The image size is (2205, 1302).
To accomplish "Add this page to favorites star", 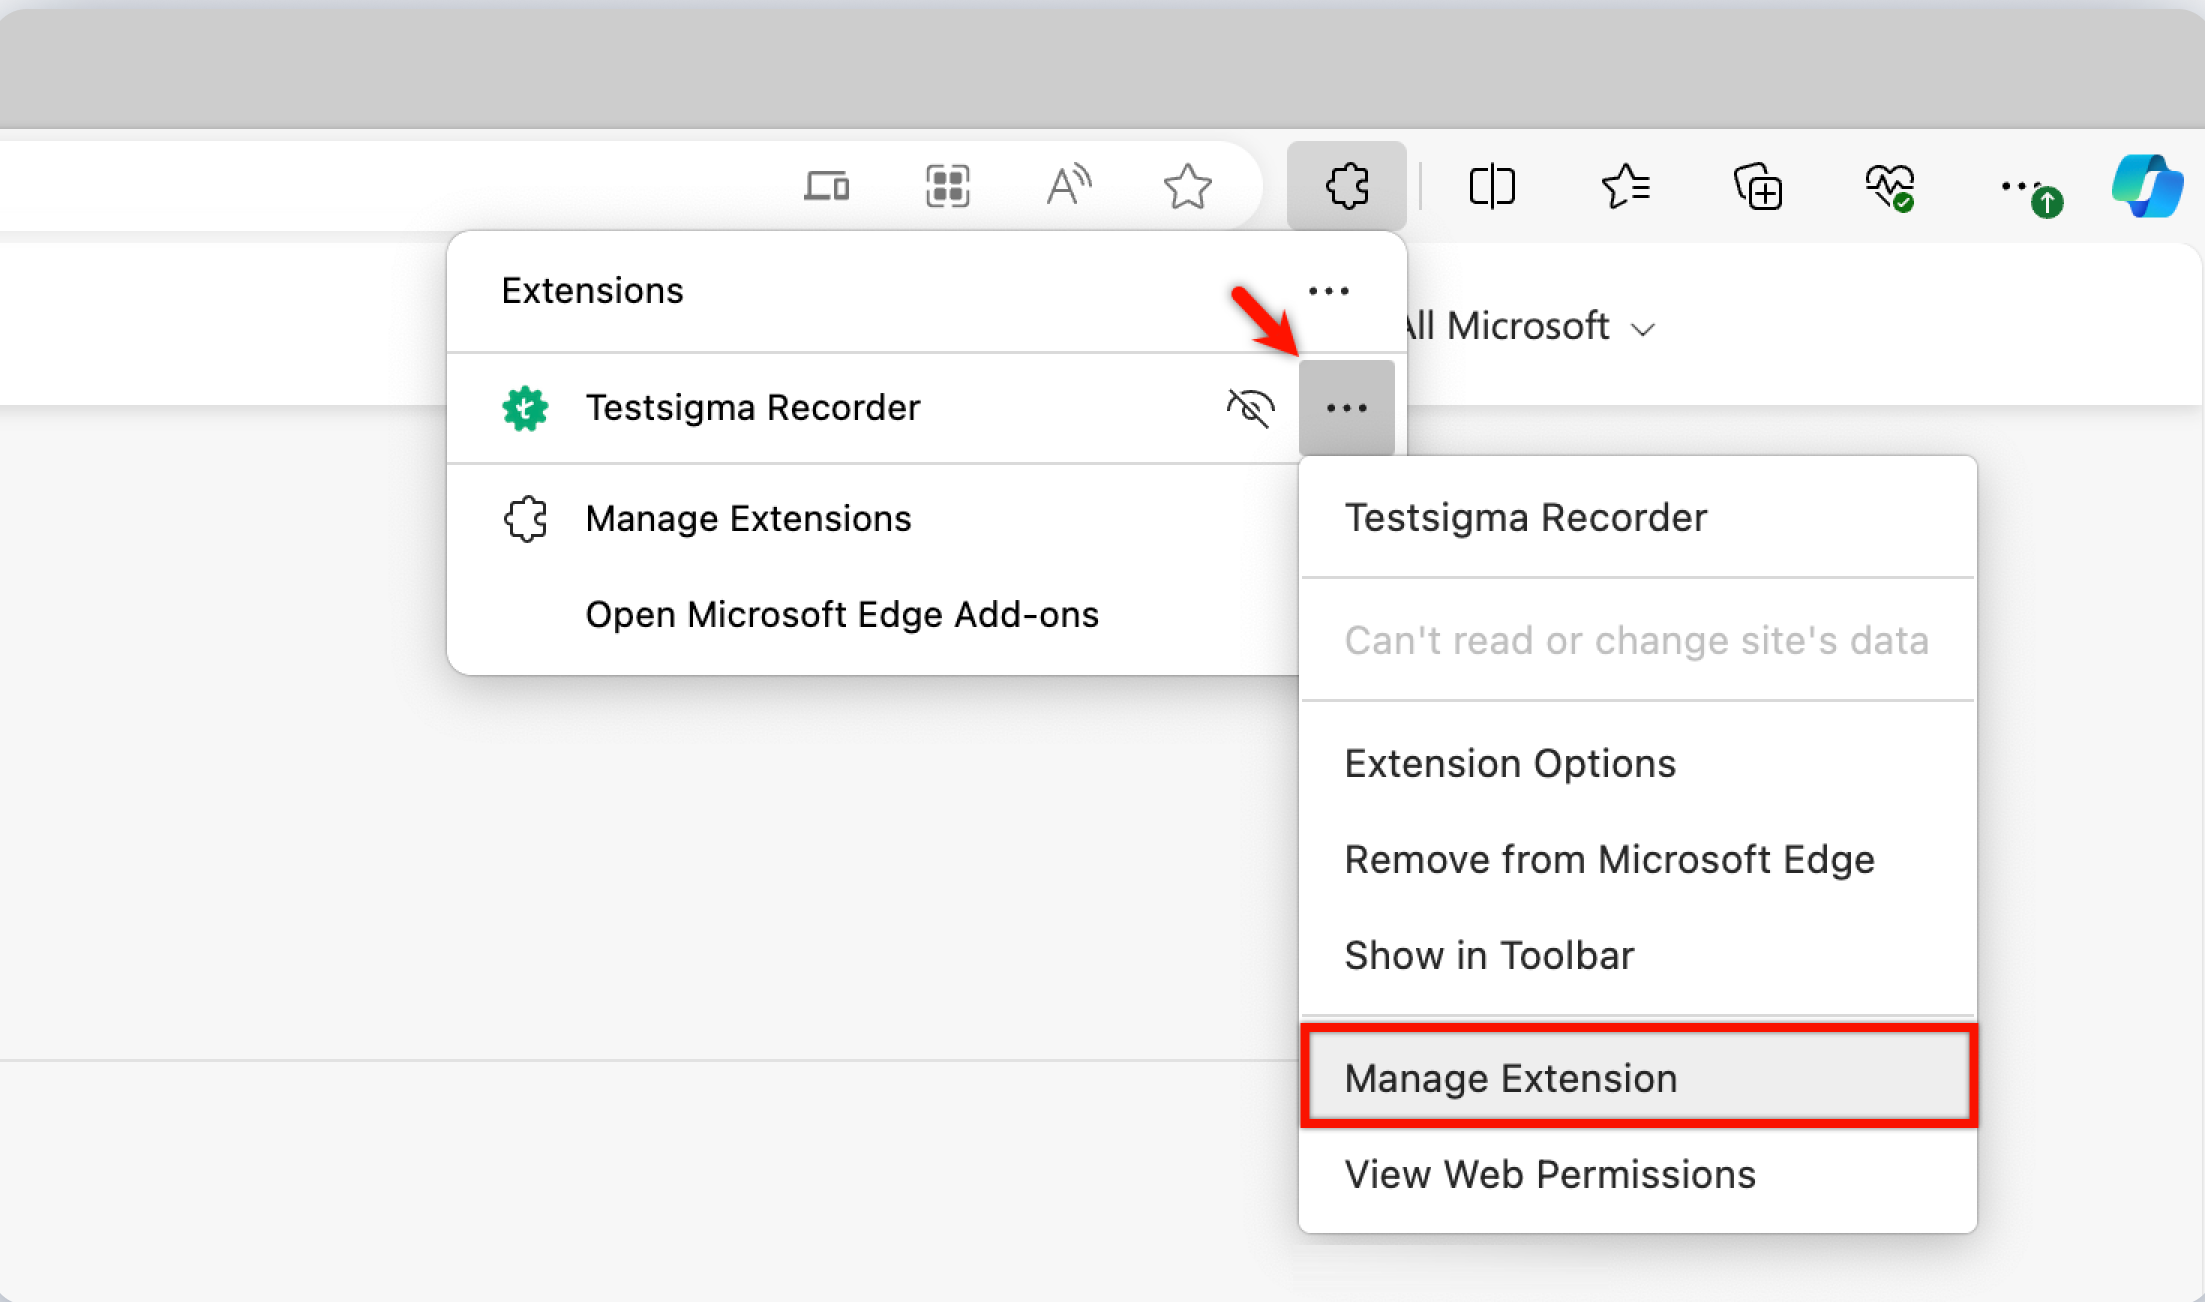I will pyautogui.click(x=1187, y=186).
